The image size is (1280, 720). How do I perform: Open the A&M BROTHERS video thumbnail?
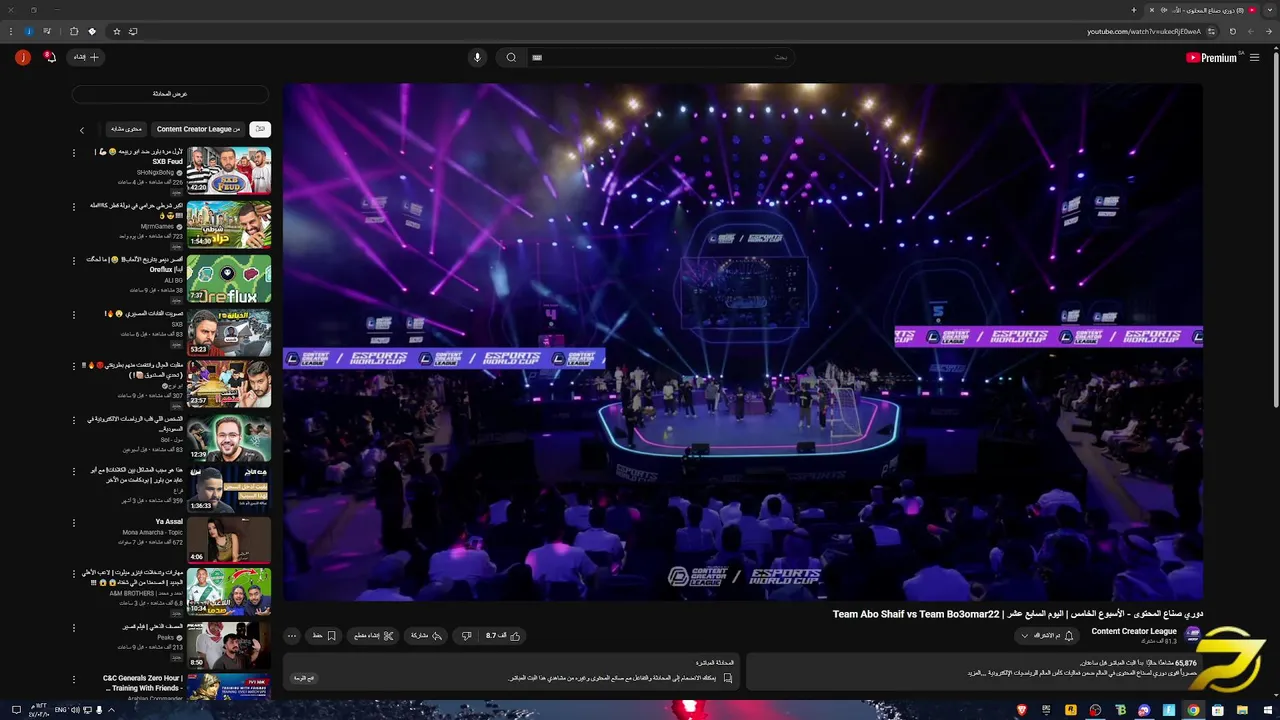pos(229,593)
